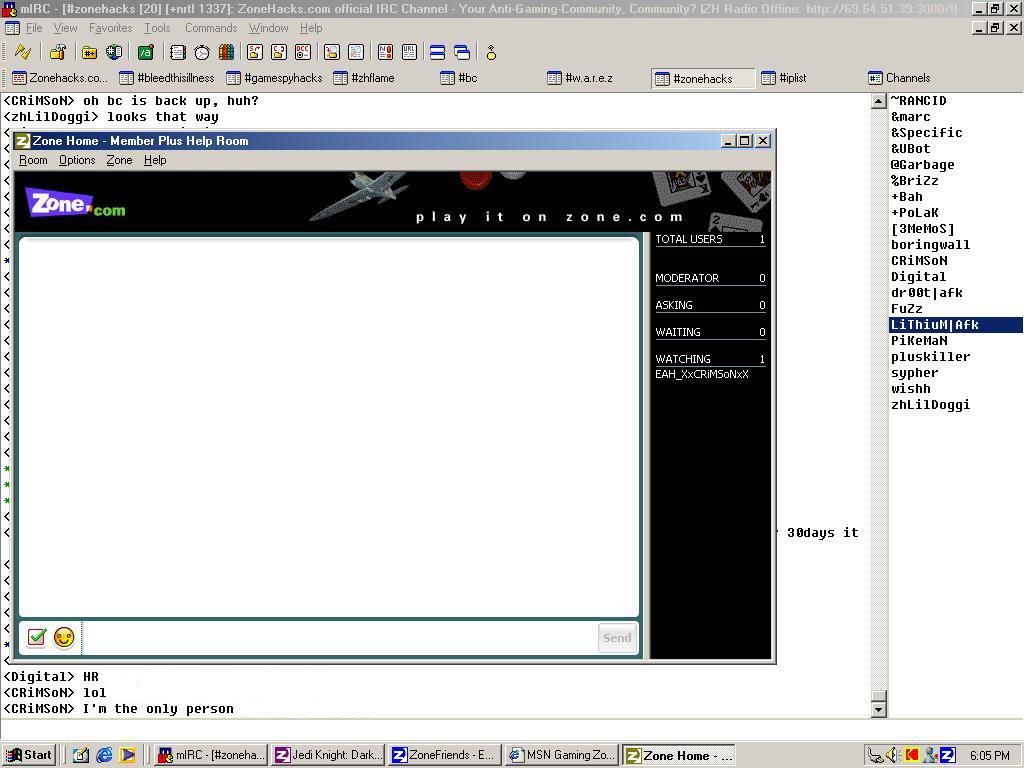The image size is (1024, 768).
Task: Click the mIRC chat scrollbar down arrow
Action: point(878,709)
